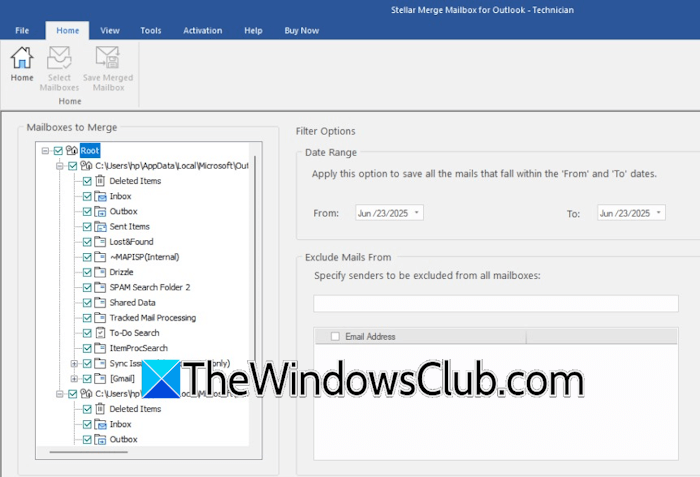Open the Activation tab

click(x=203, y=30)
